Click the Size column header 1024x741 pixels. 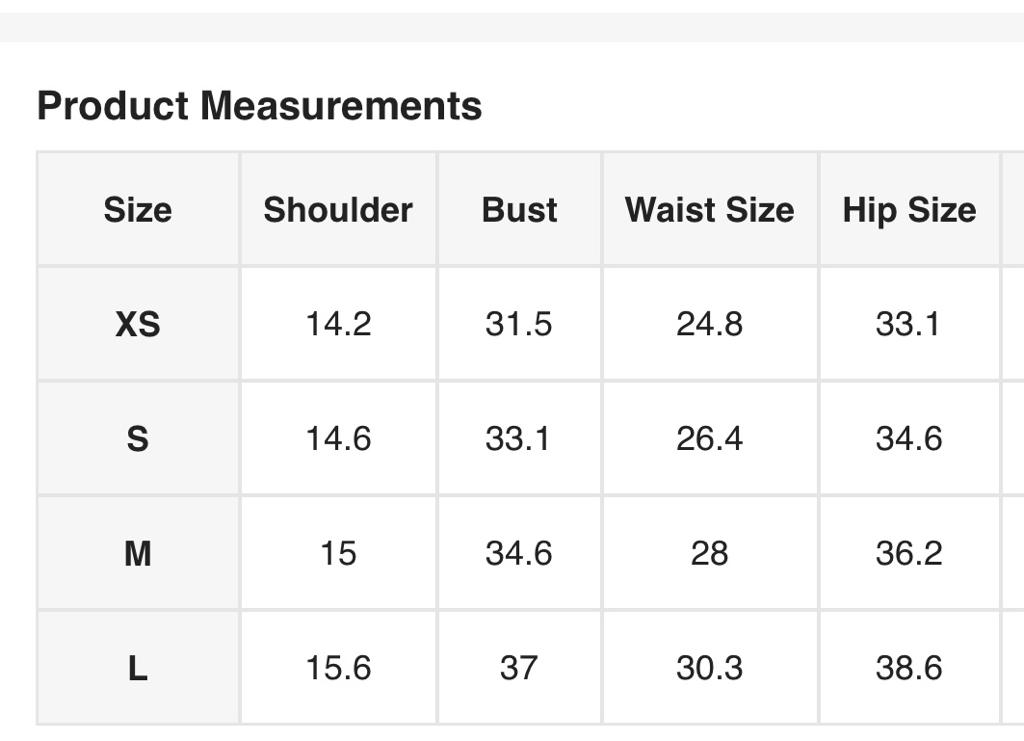point(137,210)
